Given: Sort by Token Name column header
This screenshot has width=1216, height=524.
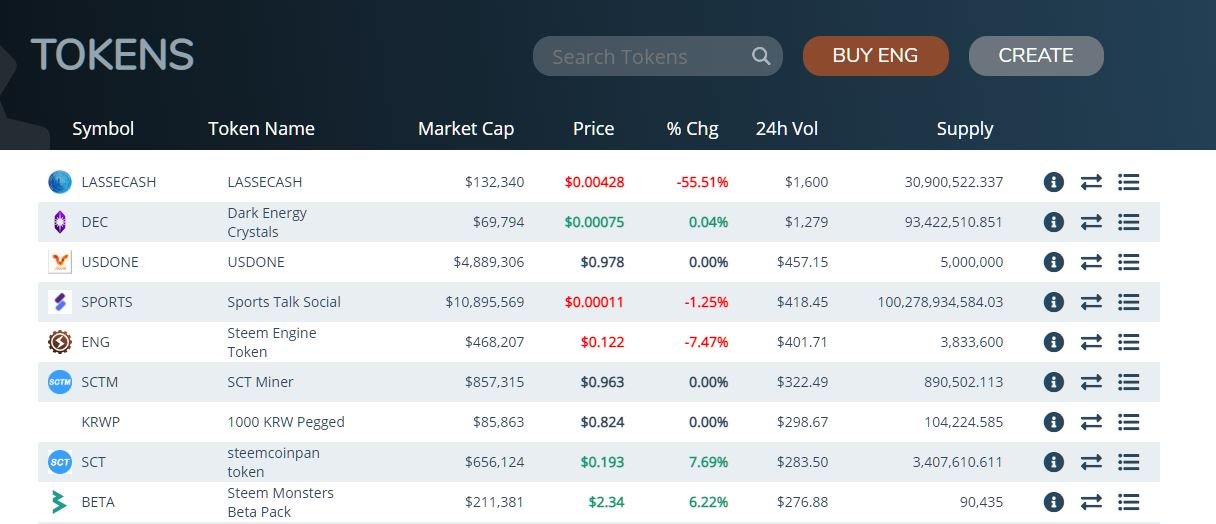Looking at the screenshot, I should point(261,128).
